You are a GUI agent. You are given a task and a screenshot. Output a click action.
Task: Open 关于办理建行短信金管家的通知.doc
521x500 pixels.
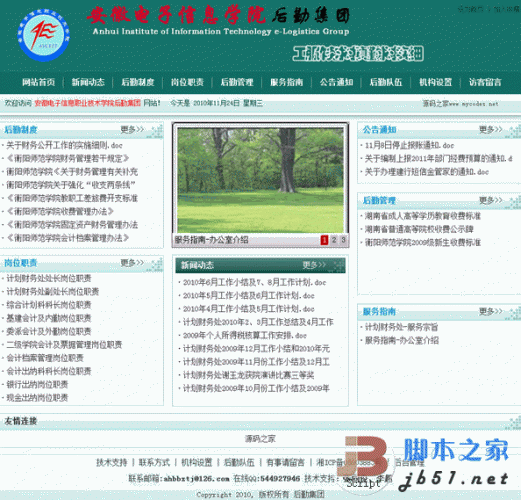427,172
